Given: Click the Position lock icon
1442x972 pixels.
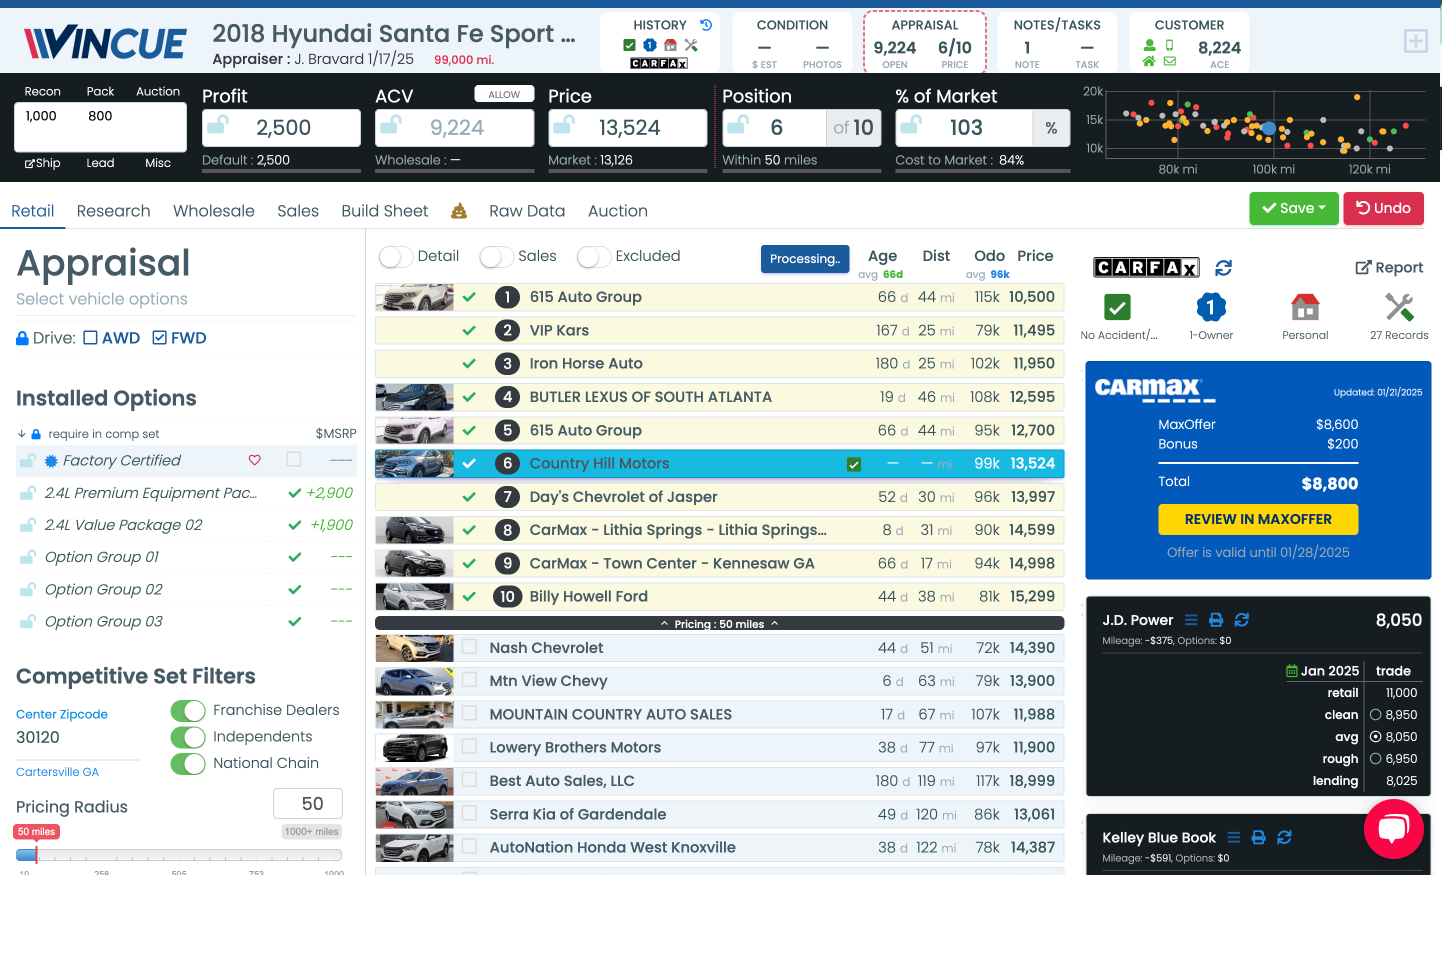Looking at the screenshot, I should coord(737,124).
